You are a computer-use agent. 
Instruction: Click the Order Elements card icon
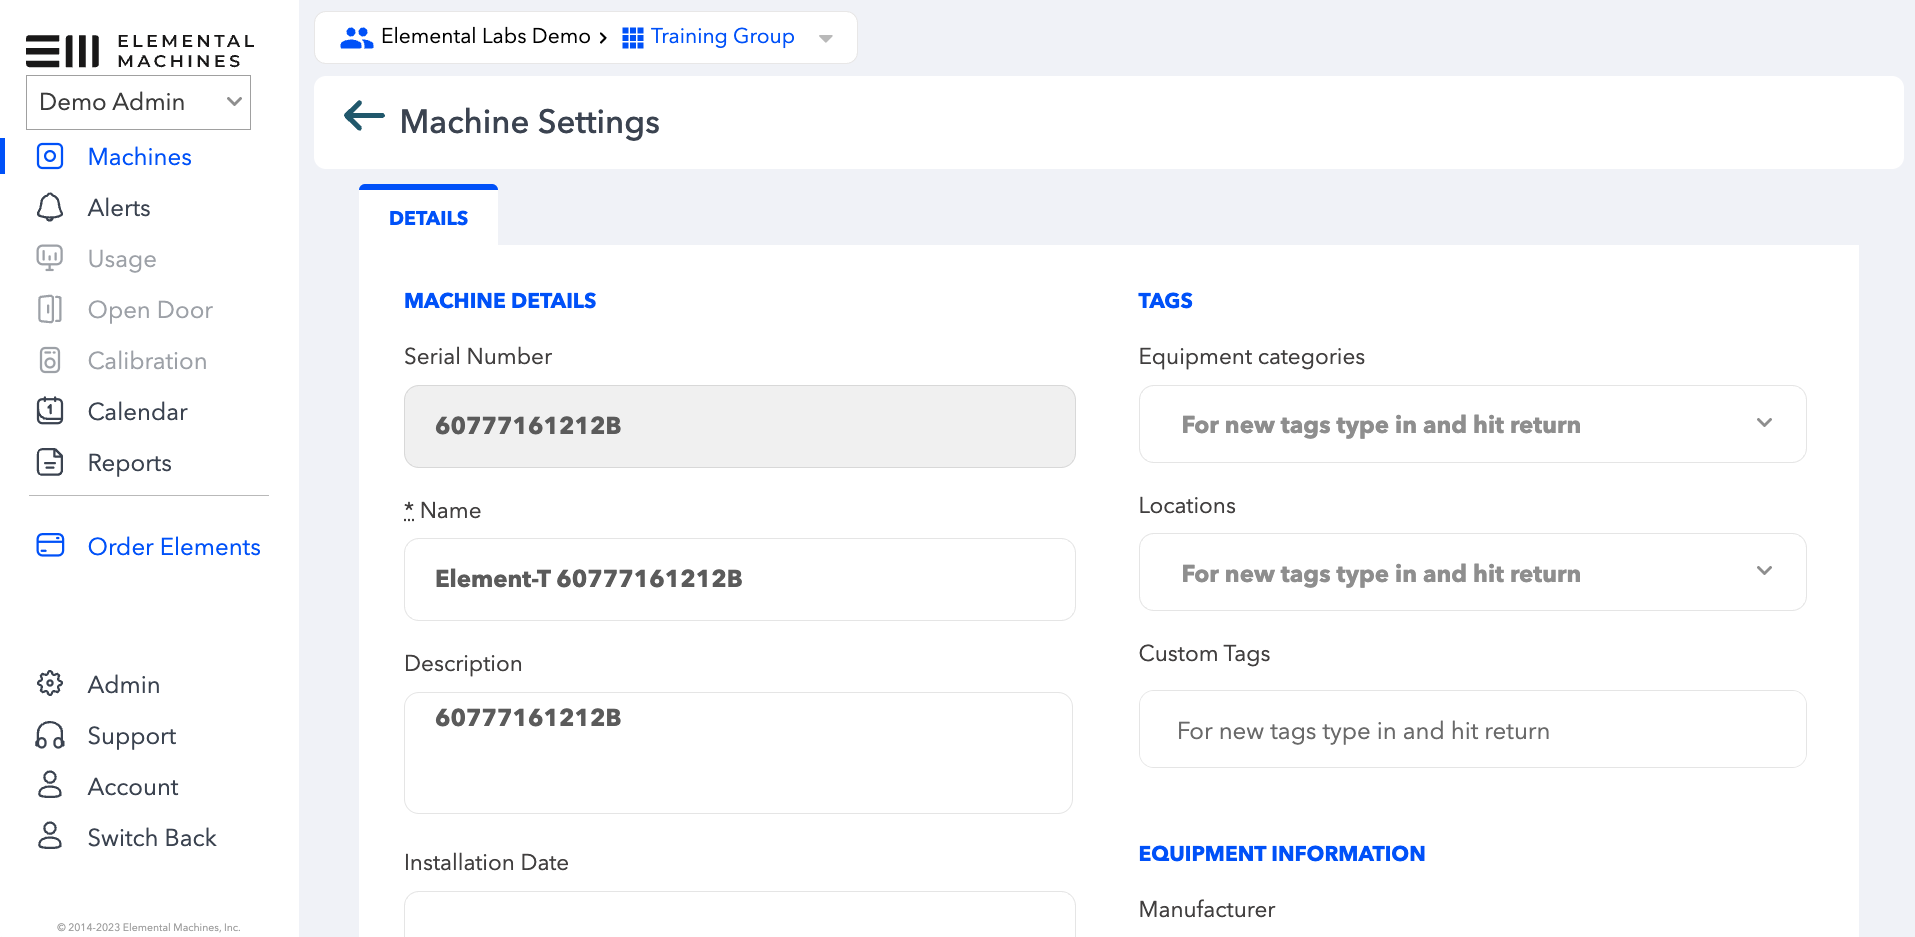(x=50, y=545)
